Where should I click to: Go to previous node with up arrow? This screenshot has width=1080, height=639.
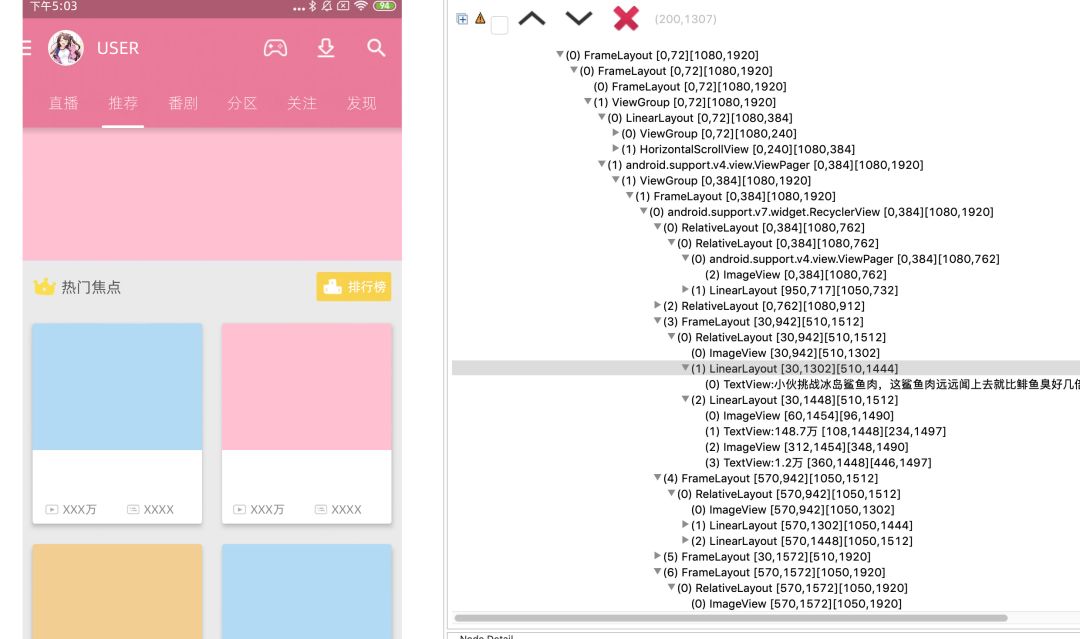tap(532, 19)
